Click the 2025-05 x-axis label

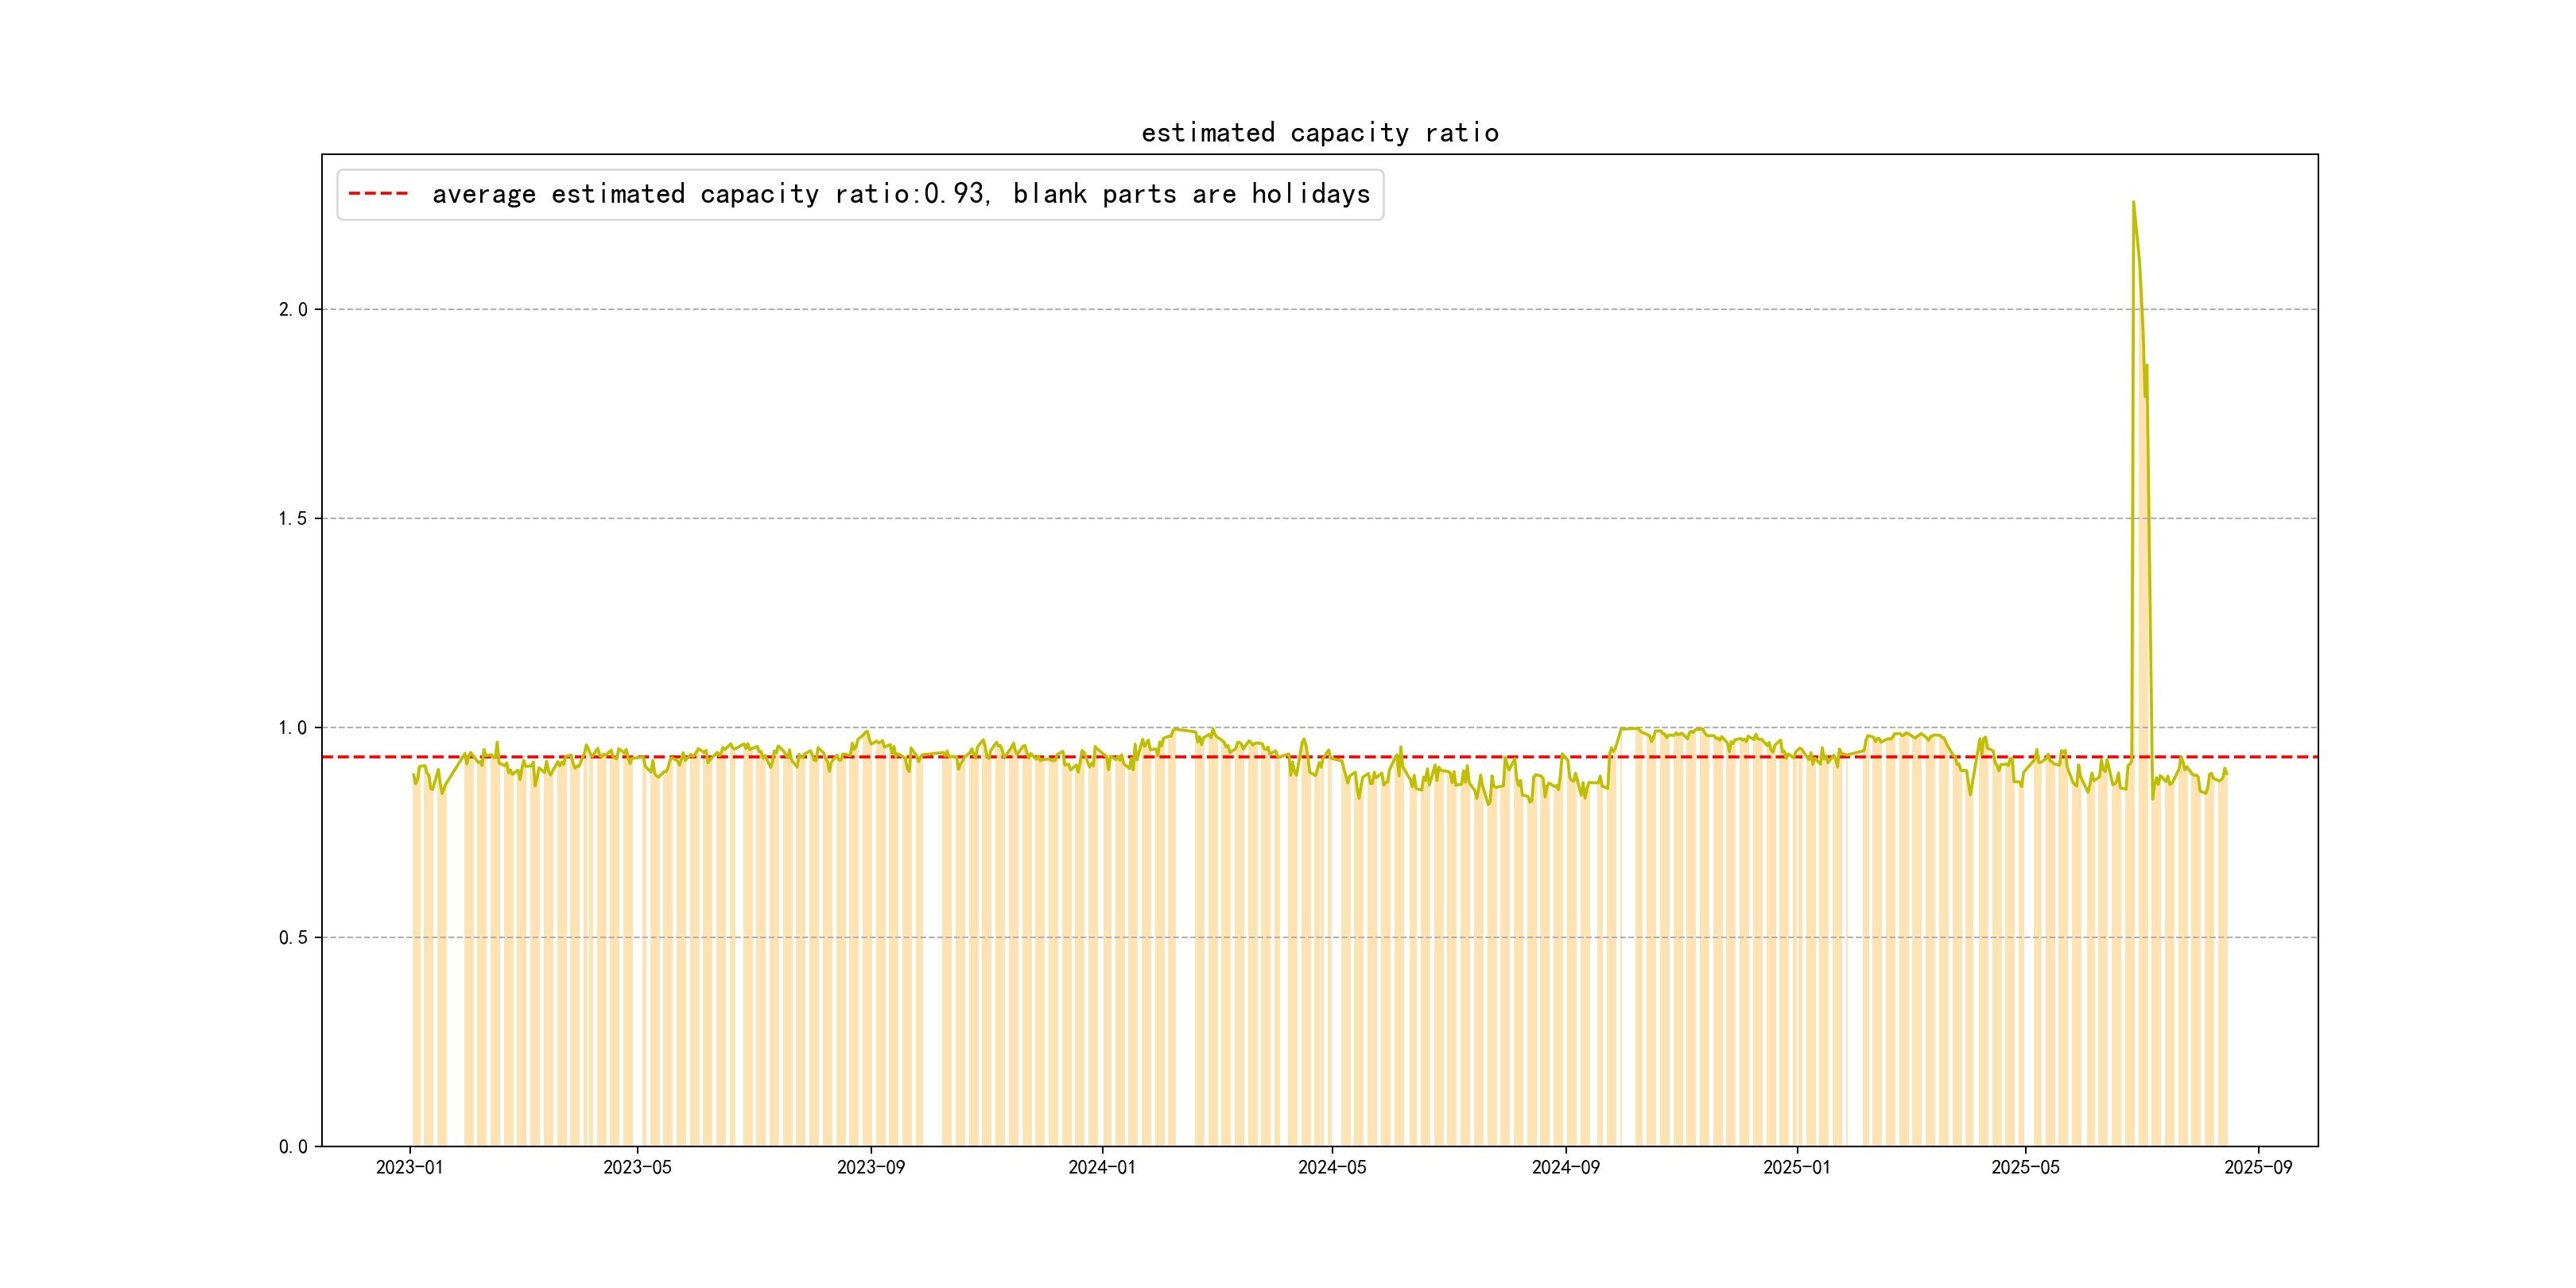(2025, 1168)
